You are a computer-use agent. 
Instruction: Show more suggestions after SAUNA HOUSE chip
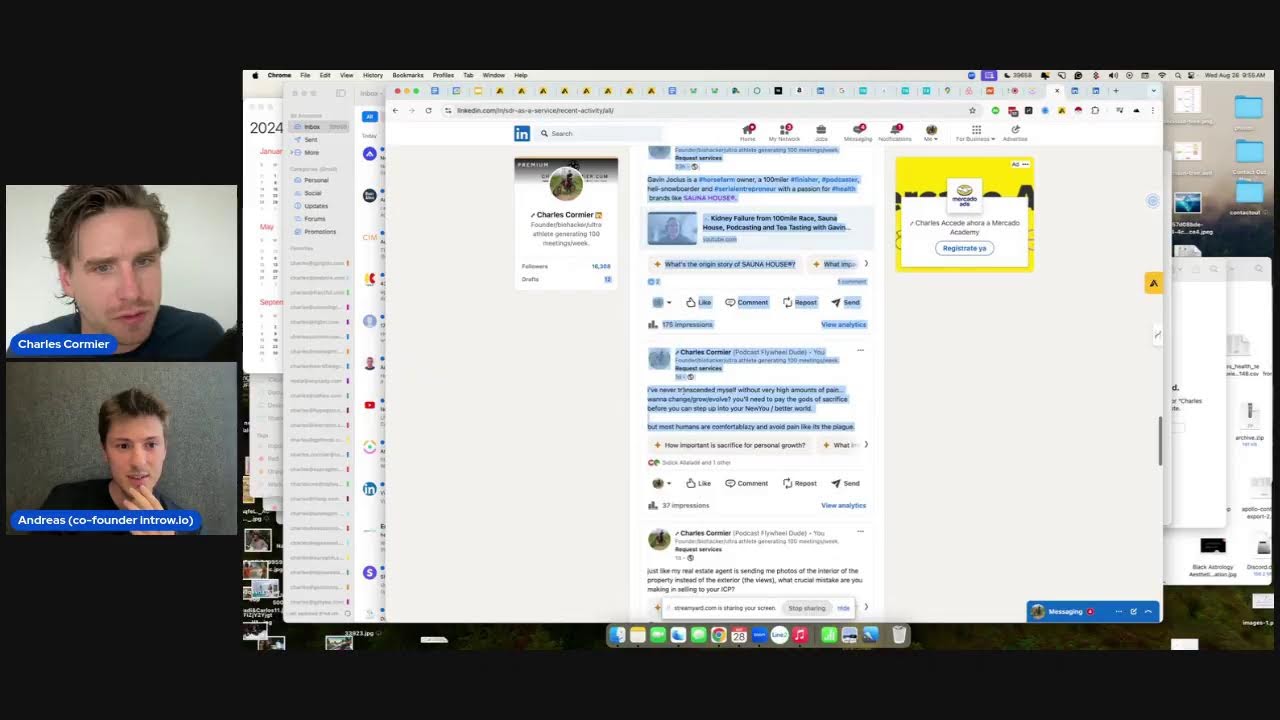click(866, 264)
